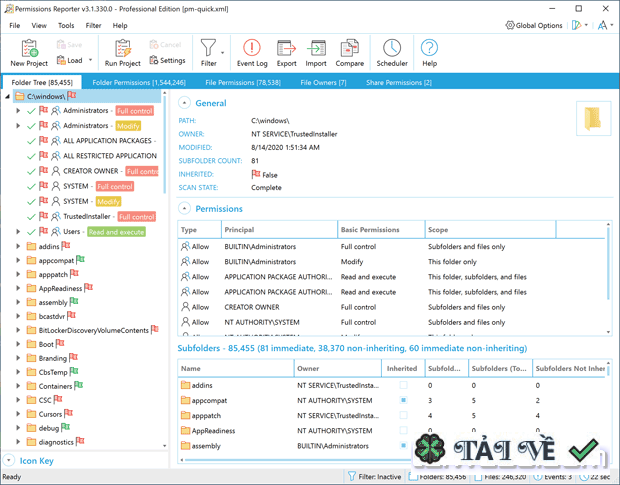This screenshot has height=485, width=620.
Task: Toggle Inherited checkbox for addins row
Action: 403,385
